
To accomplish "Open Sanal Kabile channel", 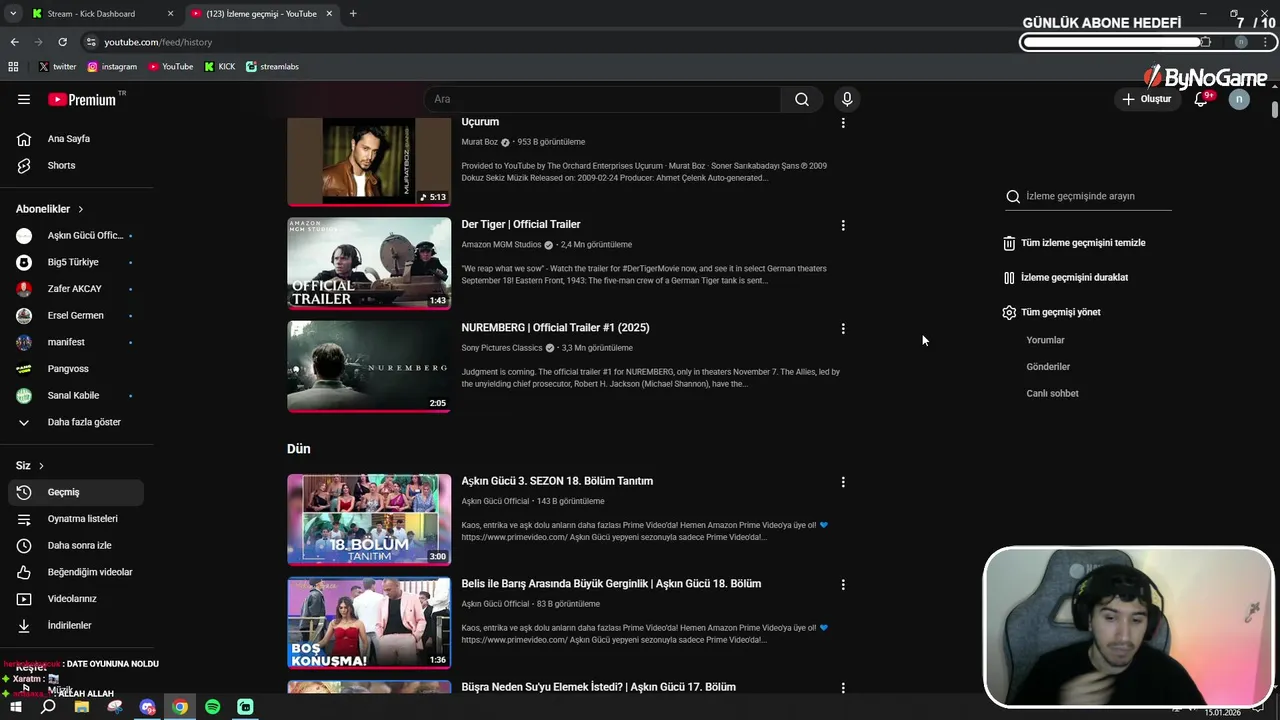I will tap(77, 395).
